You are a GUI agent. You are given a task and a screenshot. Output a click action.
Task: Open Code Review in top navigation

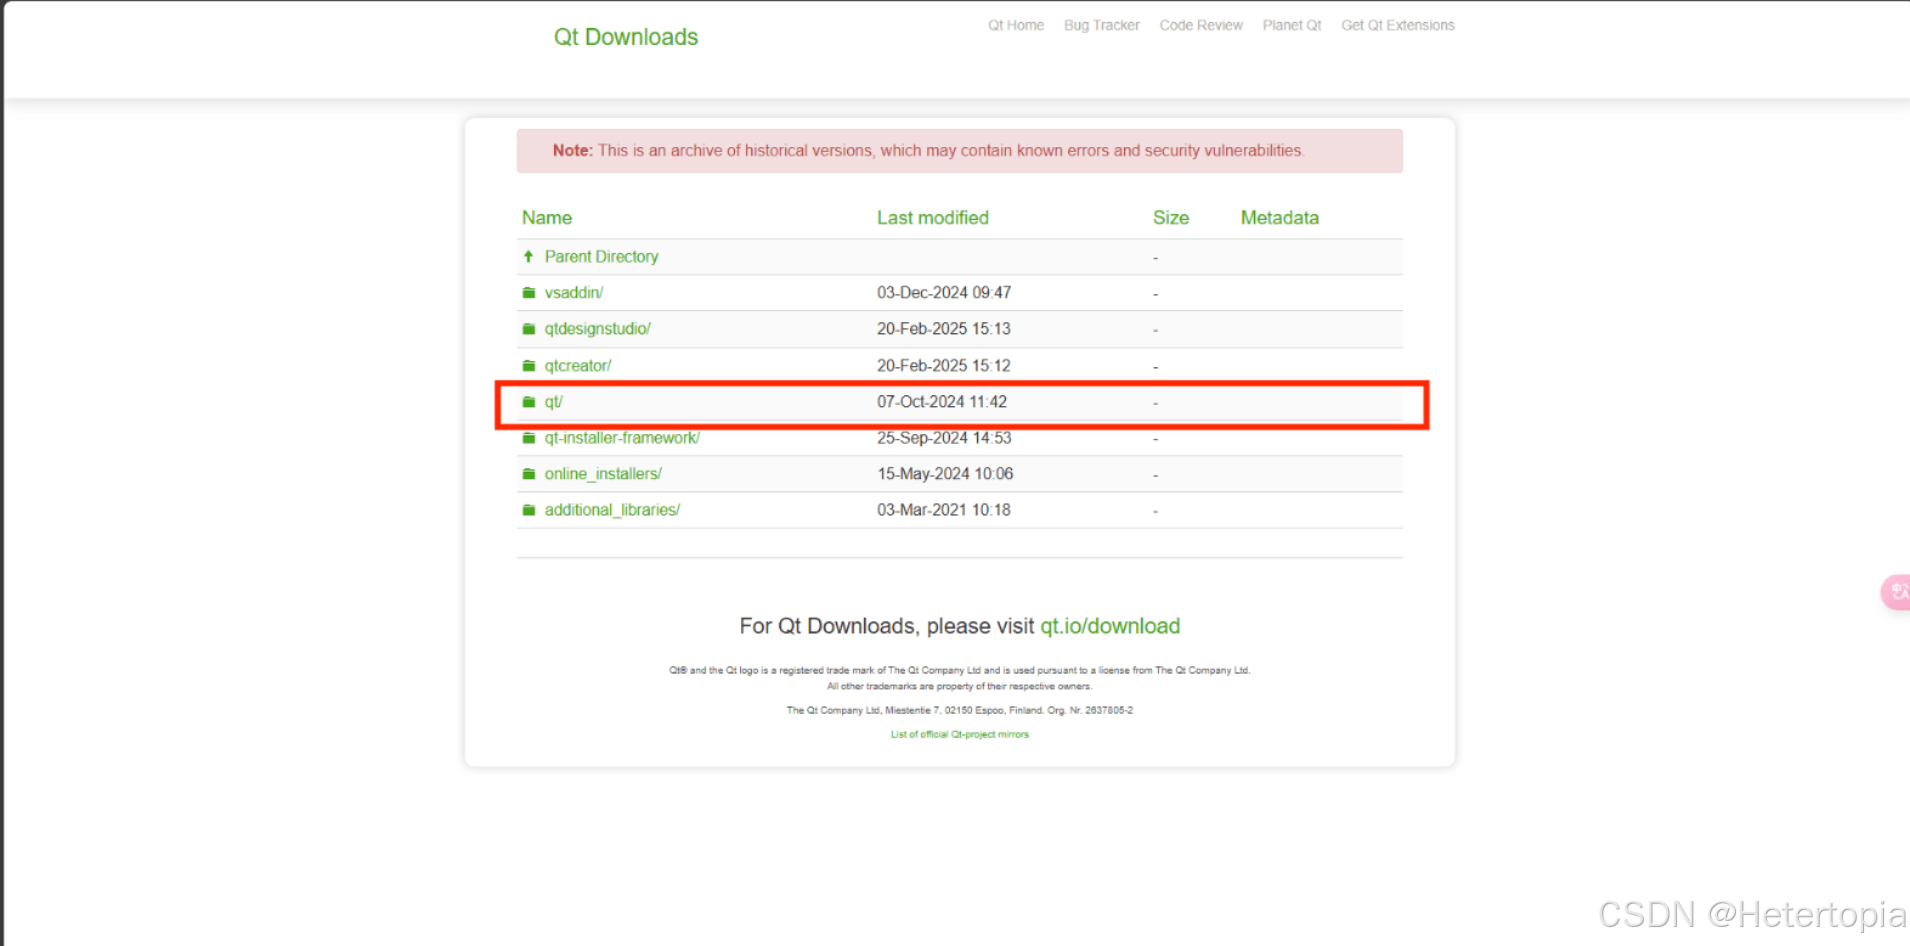point(1201,26)
